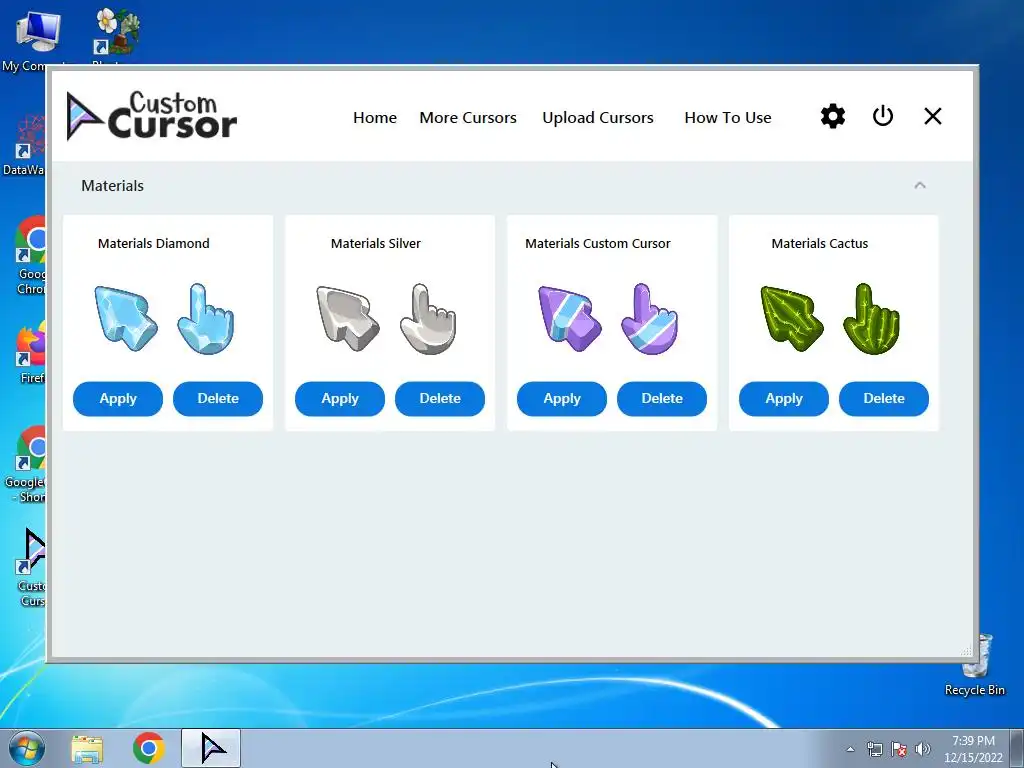Click the network tray icon
Screen dimensions: 1024x768
point(874,749)
